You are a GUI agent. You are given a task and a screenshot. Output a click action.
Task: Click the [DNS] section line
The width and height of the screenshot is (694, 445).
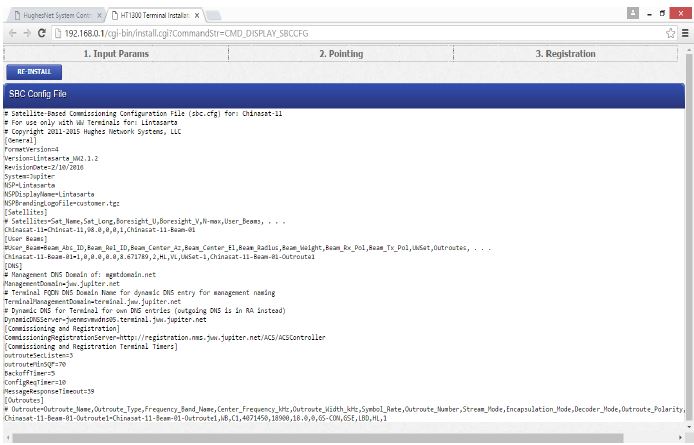pyautogui.click(x=13, y=266)
